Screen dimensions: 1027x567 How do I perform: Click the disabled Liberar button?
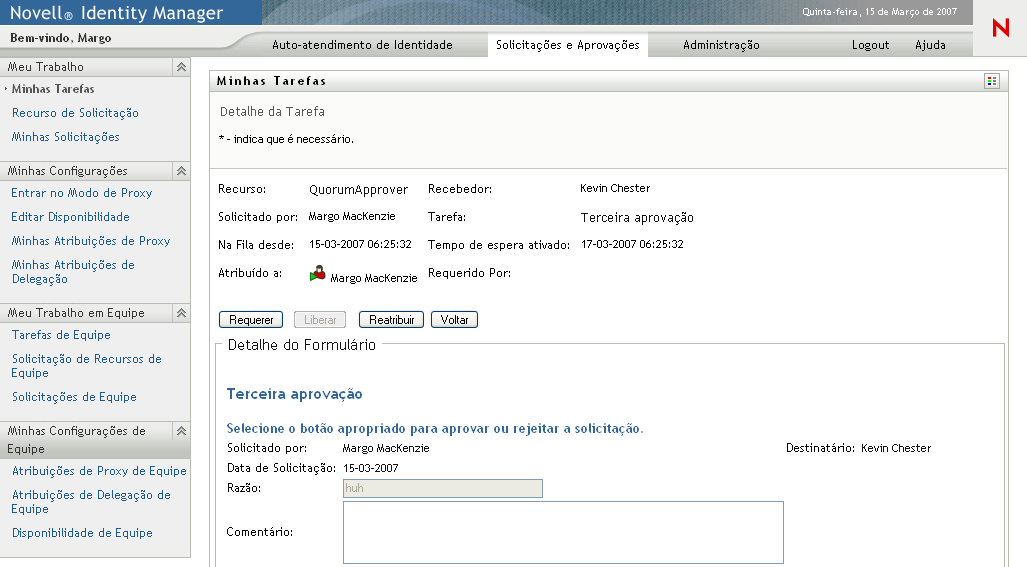[x=320, y=320]
